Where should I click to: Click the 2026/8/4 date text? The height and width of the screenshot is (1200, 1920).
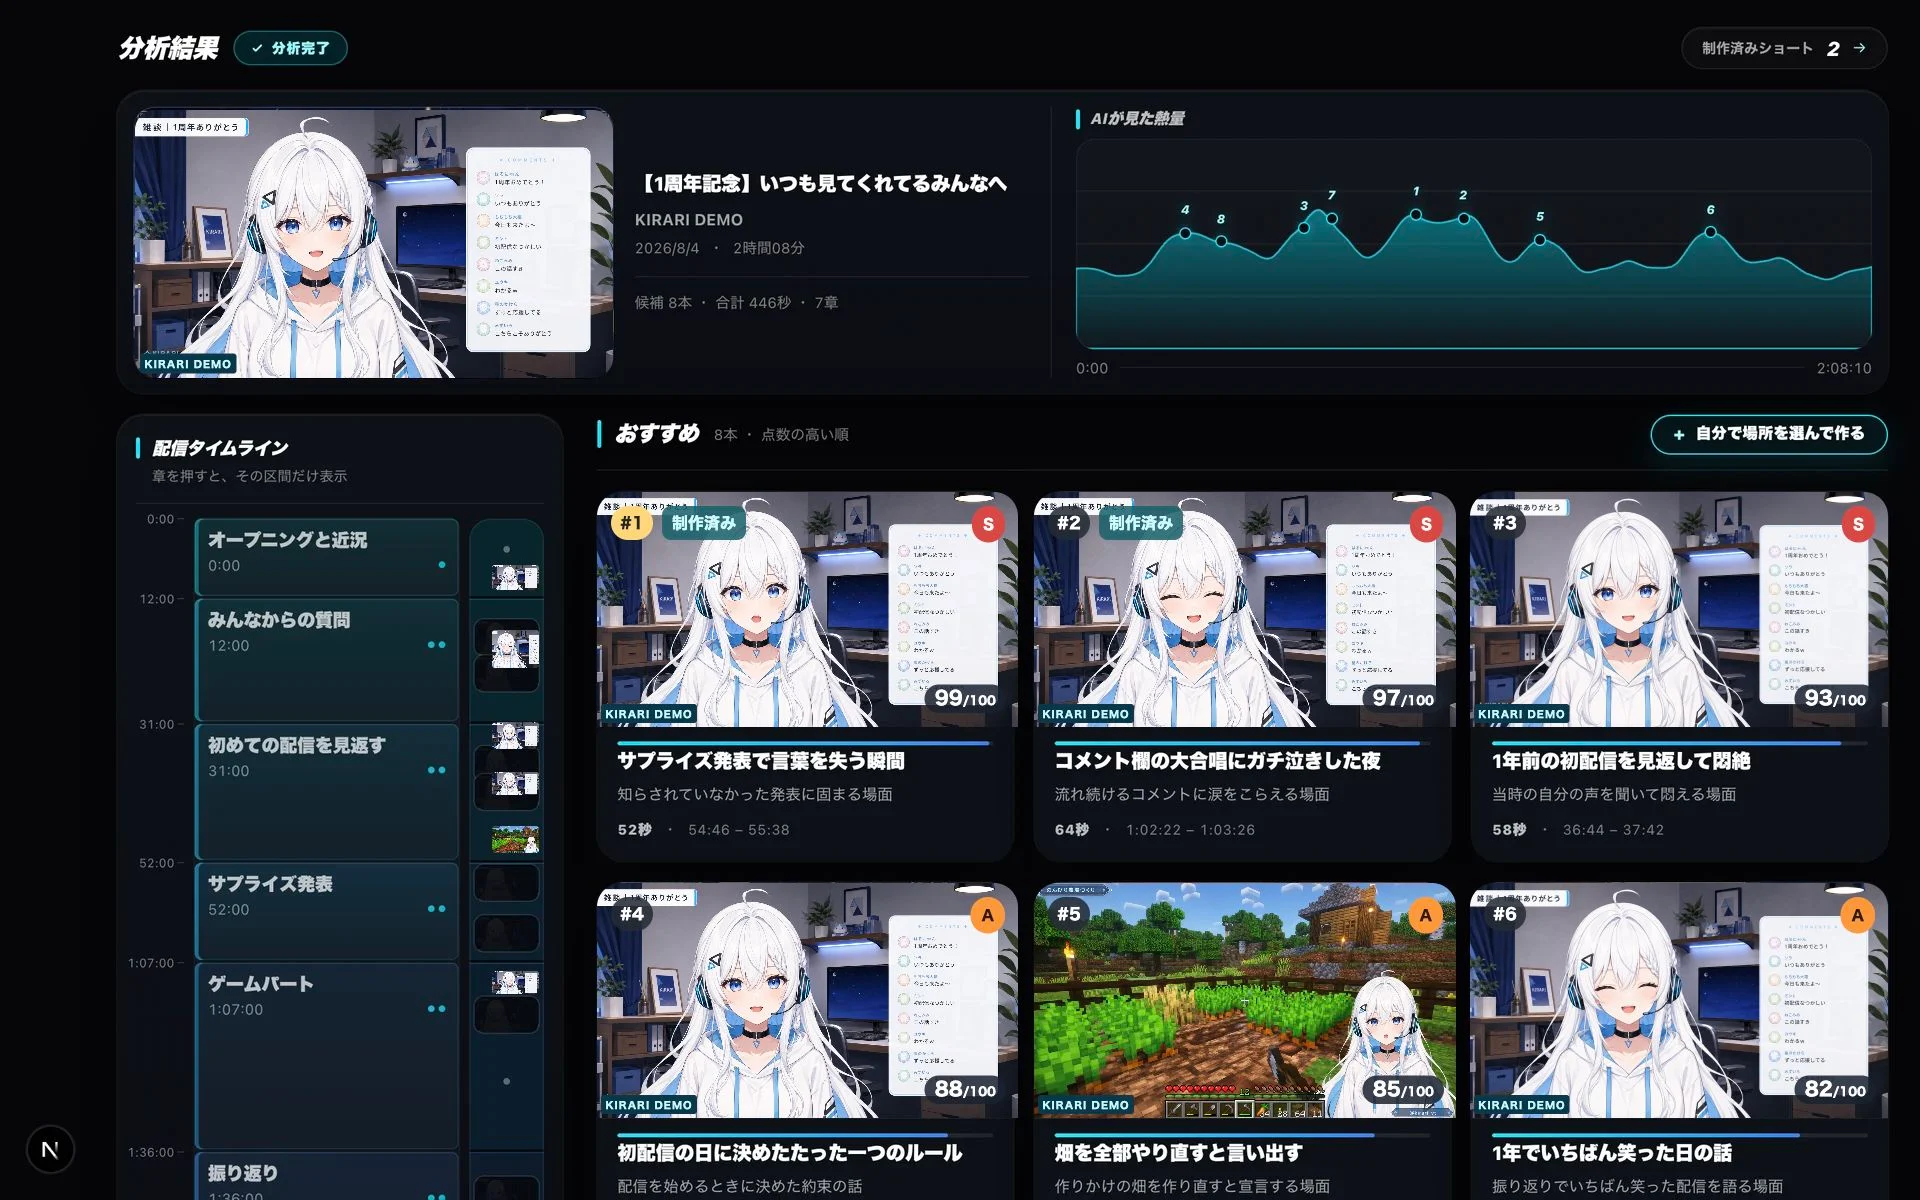[x=667, y=248]
